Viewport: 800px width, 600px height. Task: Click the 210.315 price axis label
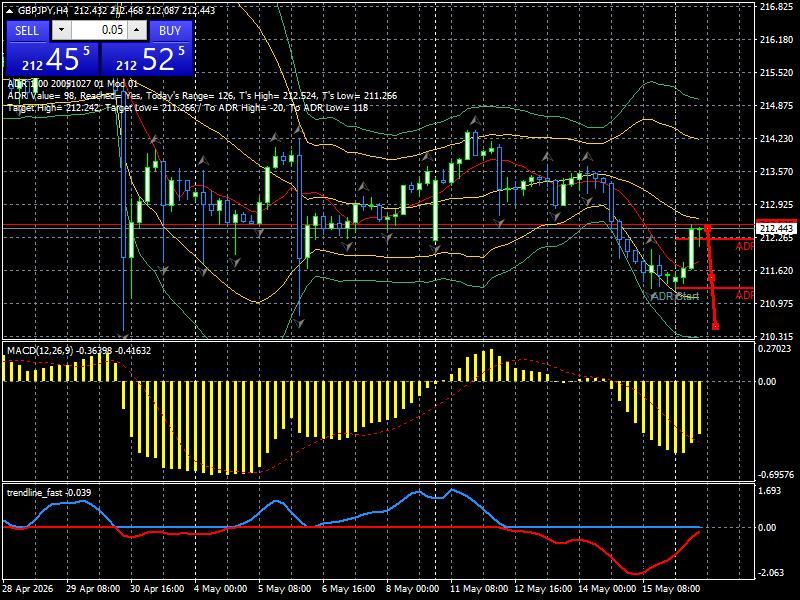[x=776, y=336]
